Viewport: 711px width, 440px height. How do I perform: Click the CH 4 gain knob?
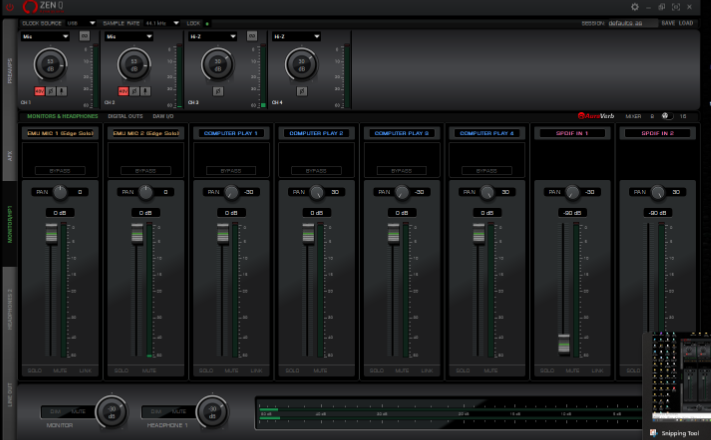[x=302, y=64]
